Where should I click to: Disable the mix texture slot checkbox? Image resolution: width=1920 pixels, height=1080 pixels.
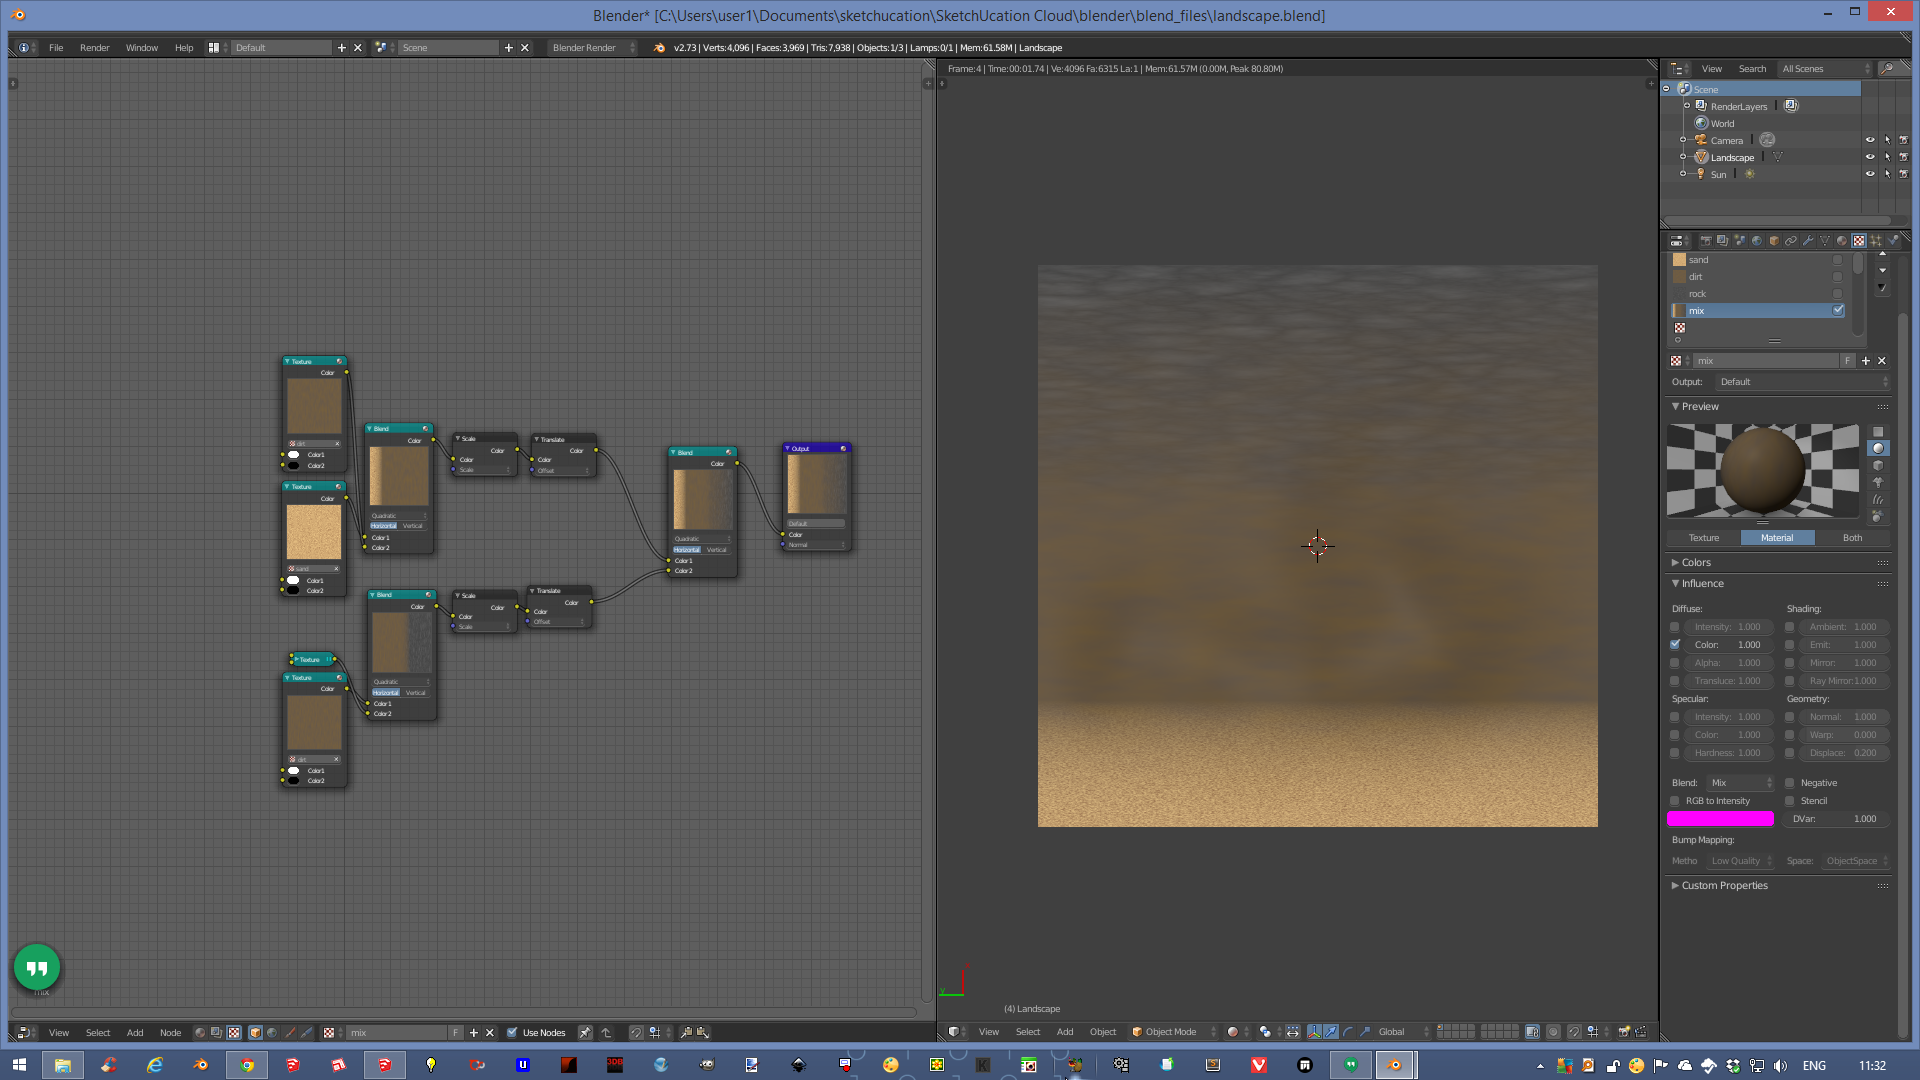(1837, 311)
